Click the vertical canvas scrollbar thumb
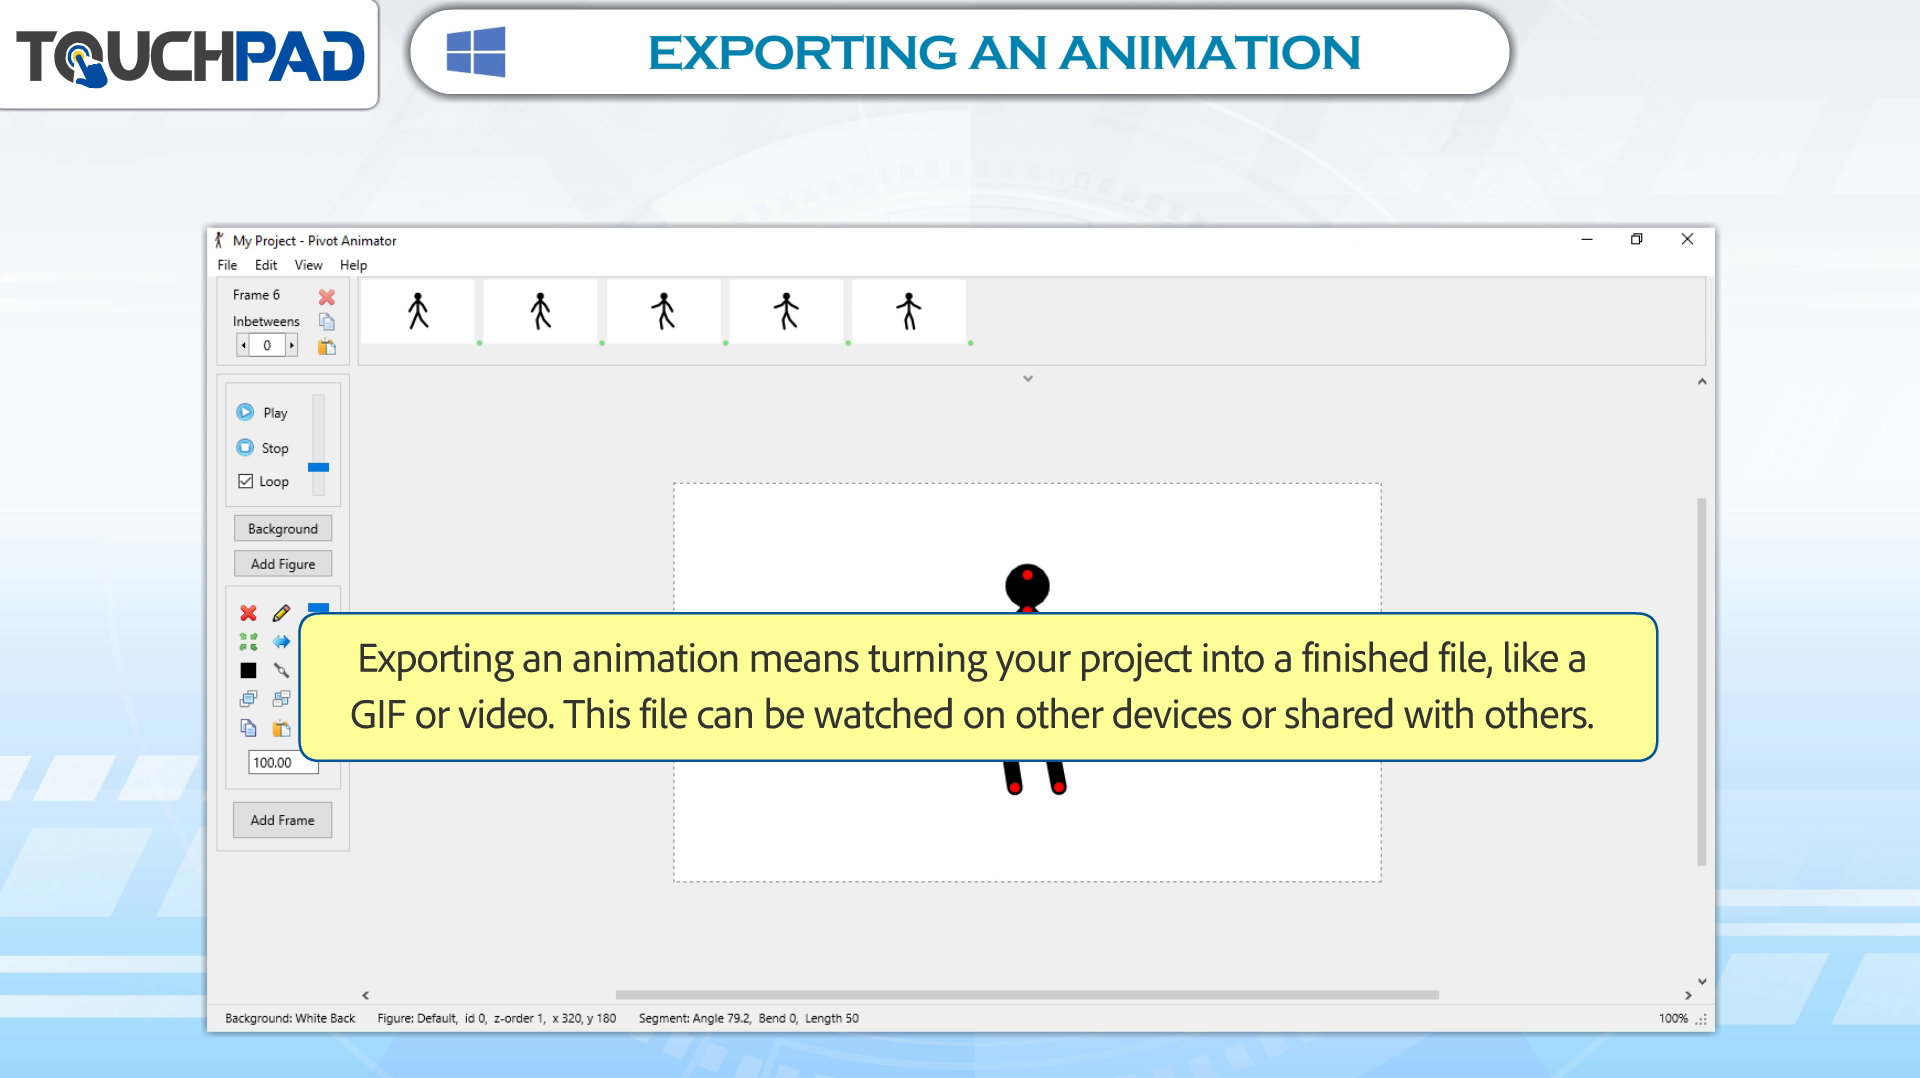This screenshot has width=1920, height=1078. click(x=1702, y=681)
